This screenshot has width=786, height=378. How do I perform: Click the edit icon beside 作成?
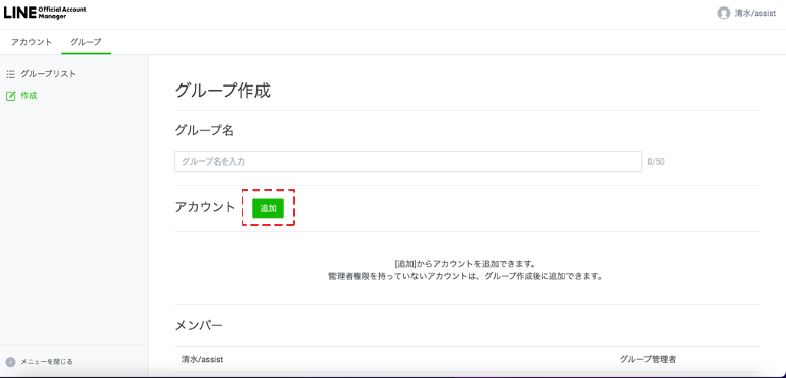tap(10, 96)
